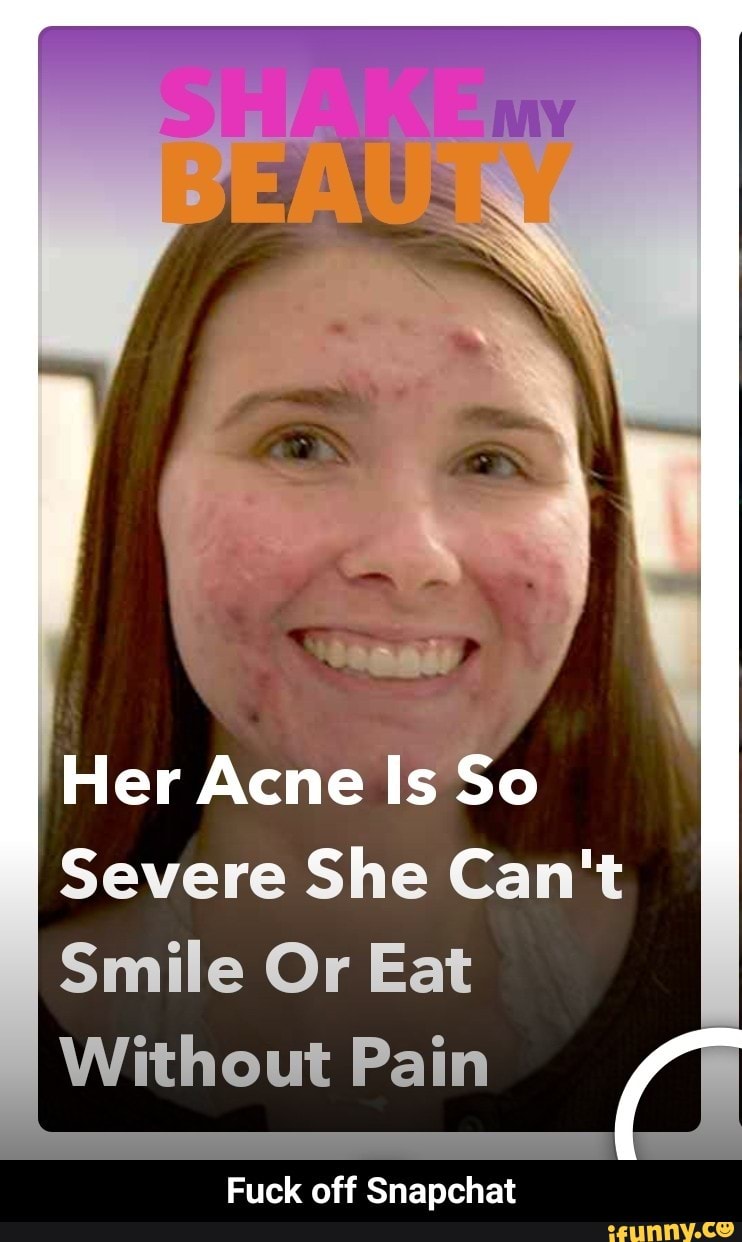Viewport: 742px width, 1242px height.
Task: Open the acne story card thumbnail
Action: coord(369,578)
